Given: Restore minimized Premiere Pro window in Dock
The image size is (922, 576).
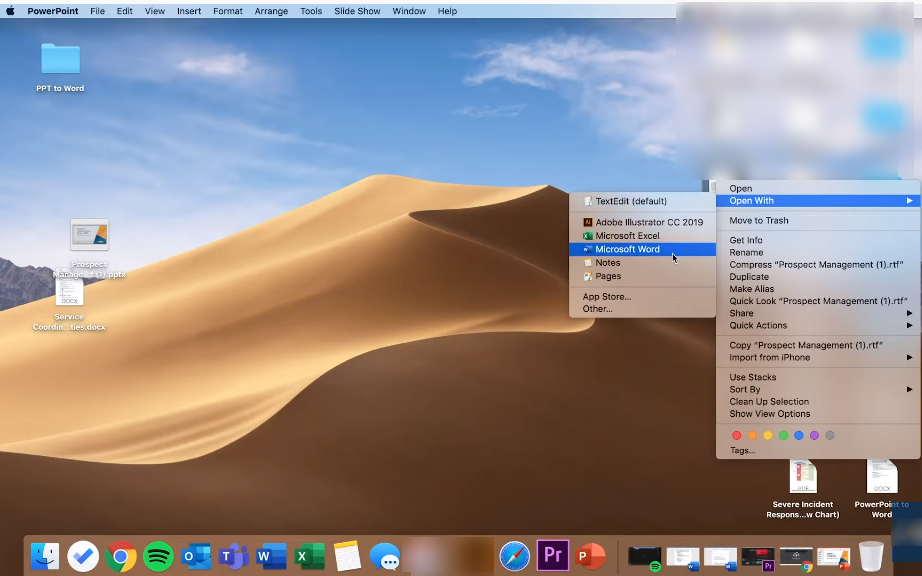Looking at the screenshot, I should [x=758, y=558].
